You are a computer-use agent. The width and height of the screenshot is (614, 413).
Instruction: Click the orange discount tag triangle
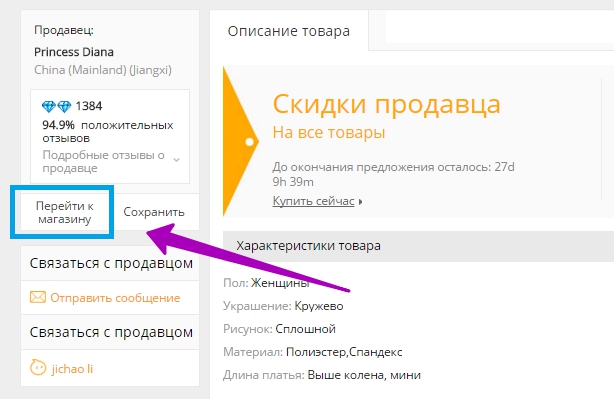[x=240, y=141]
